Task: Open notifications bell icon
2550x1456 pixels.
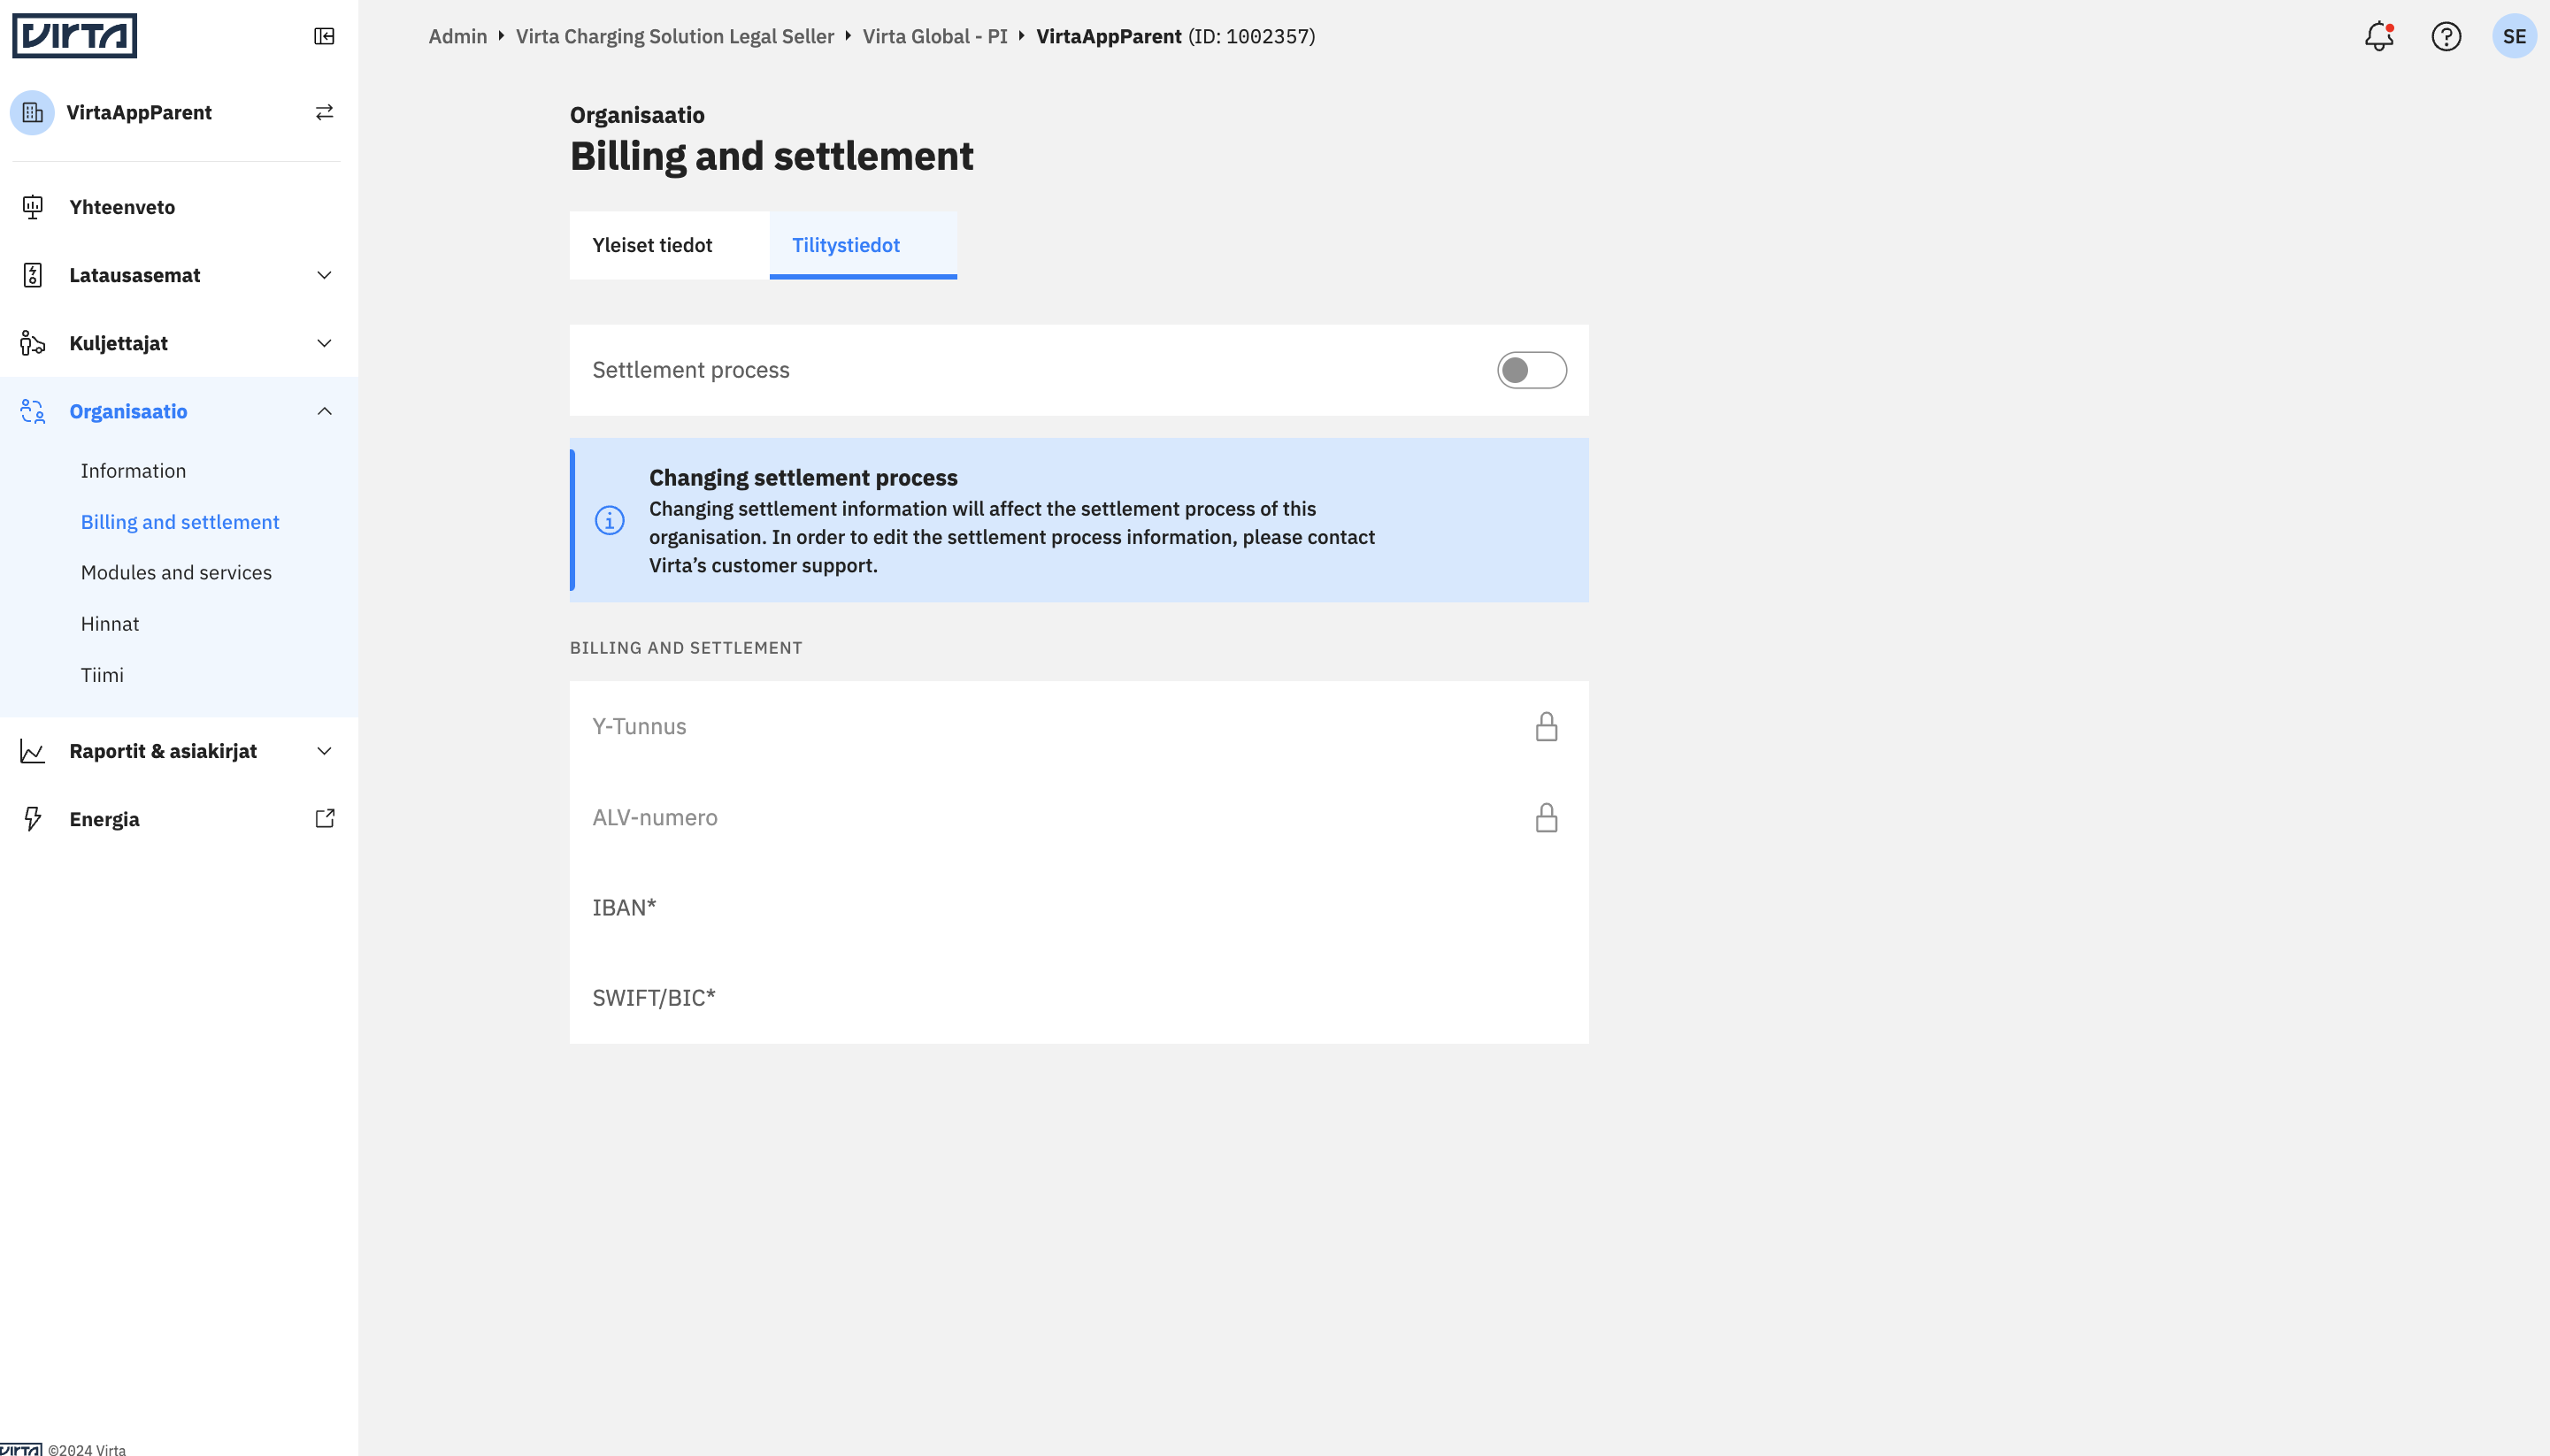Action: coord(2379,36)
